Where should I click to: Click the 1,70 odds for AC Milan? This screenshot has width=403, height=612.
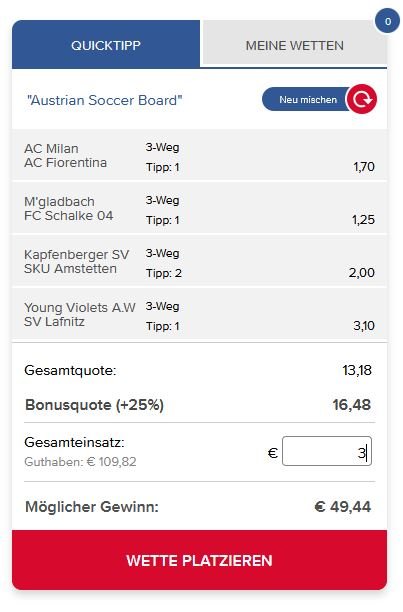tap(364, 167)
